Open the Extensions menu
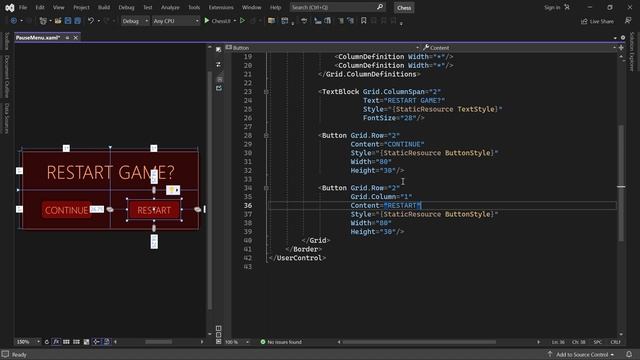Image resolution: width=640 pixels, height=360 pixels. [221, 7]
